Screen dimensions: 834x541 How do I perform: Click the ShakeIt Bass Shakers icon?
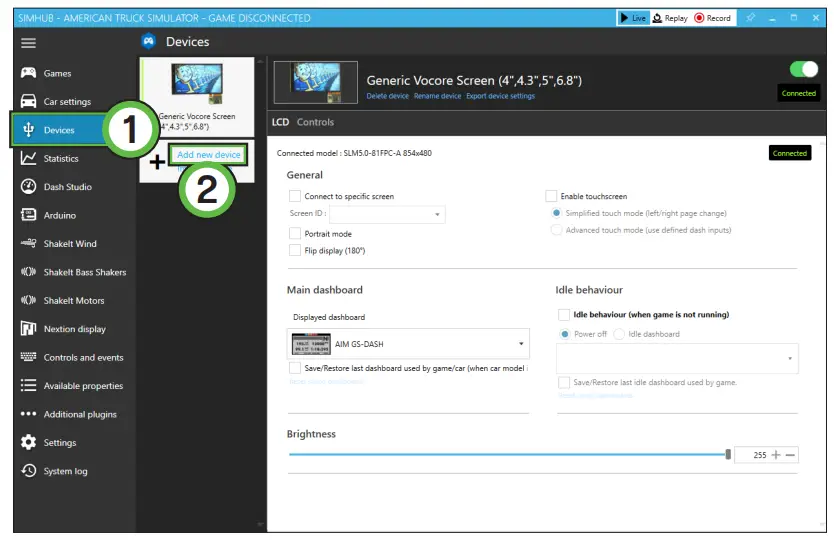(x=28, y=272)
